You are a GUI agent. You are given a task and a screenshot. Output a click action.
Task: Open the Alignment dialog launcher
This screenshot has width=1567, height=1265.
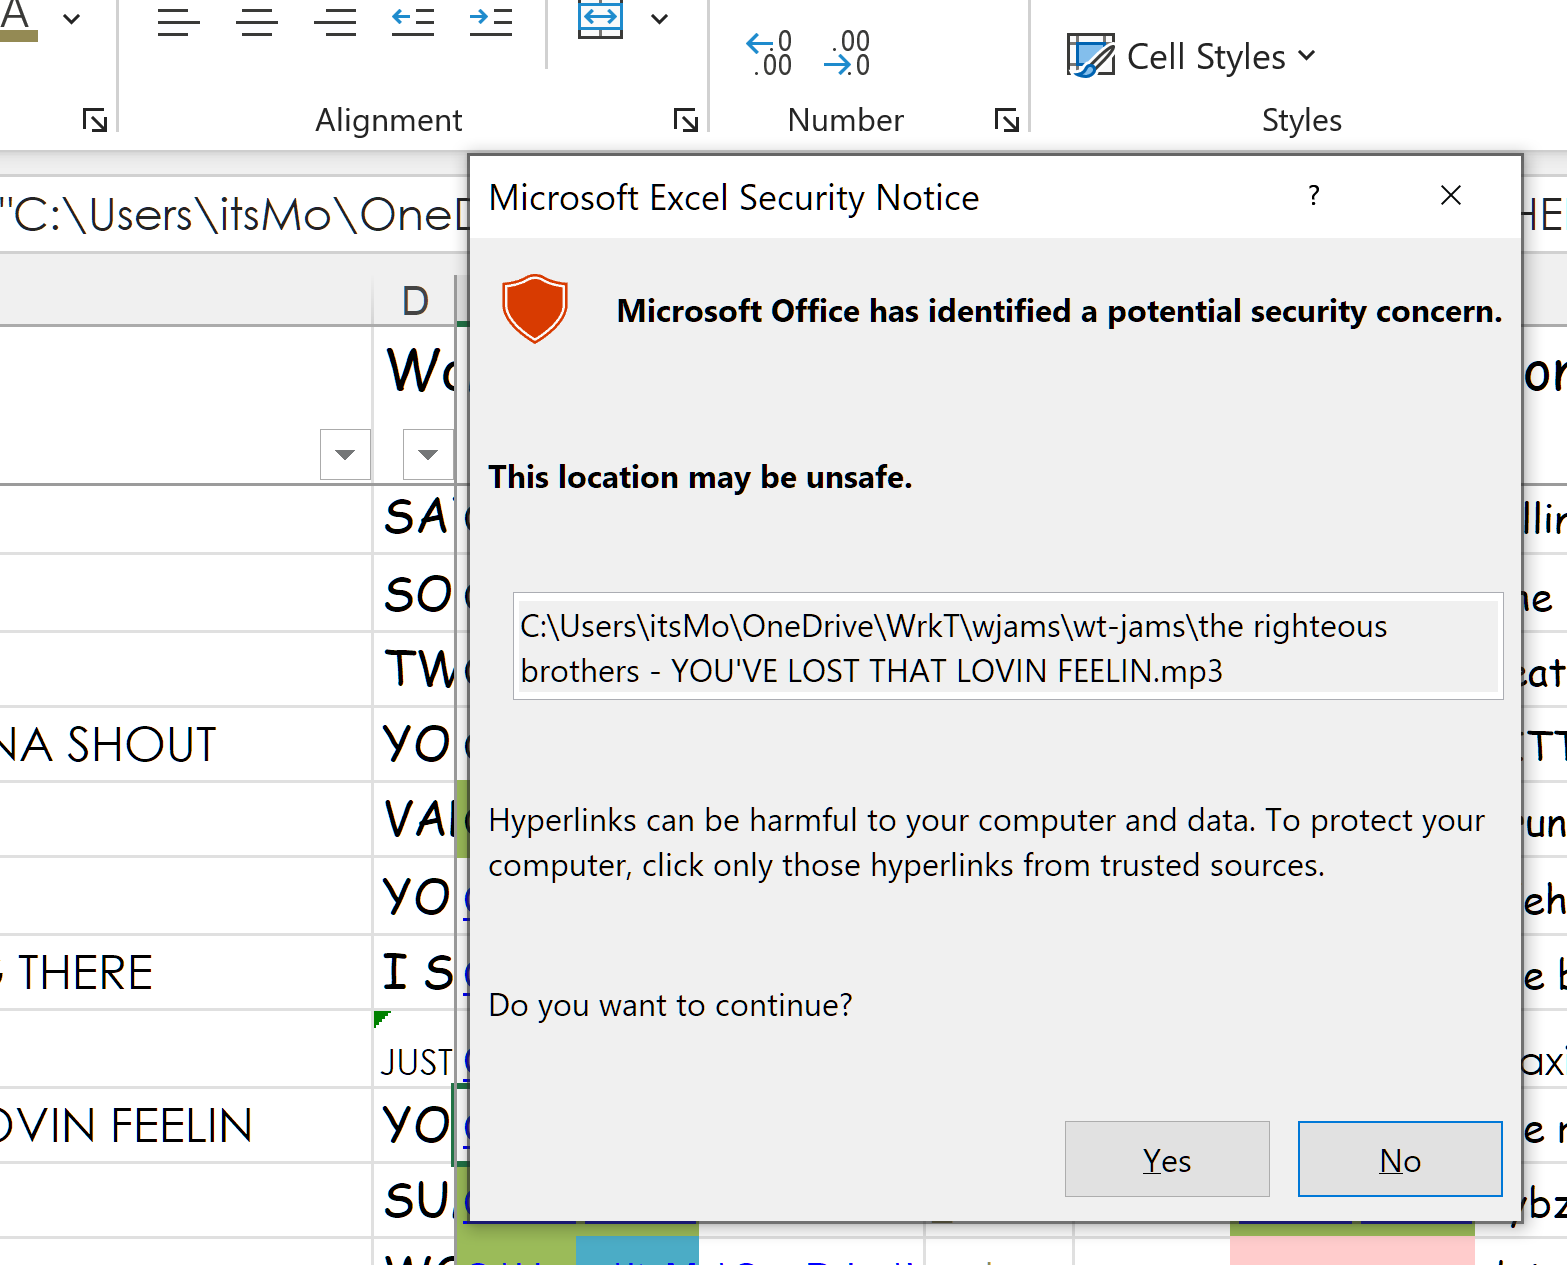[x=686, y=119]
